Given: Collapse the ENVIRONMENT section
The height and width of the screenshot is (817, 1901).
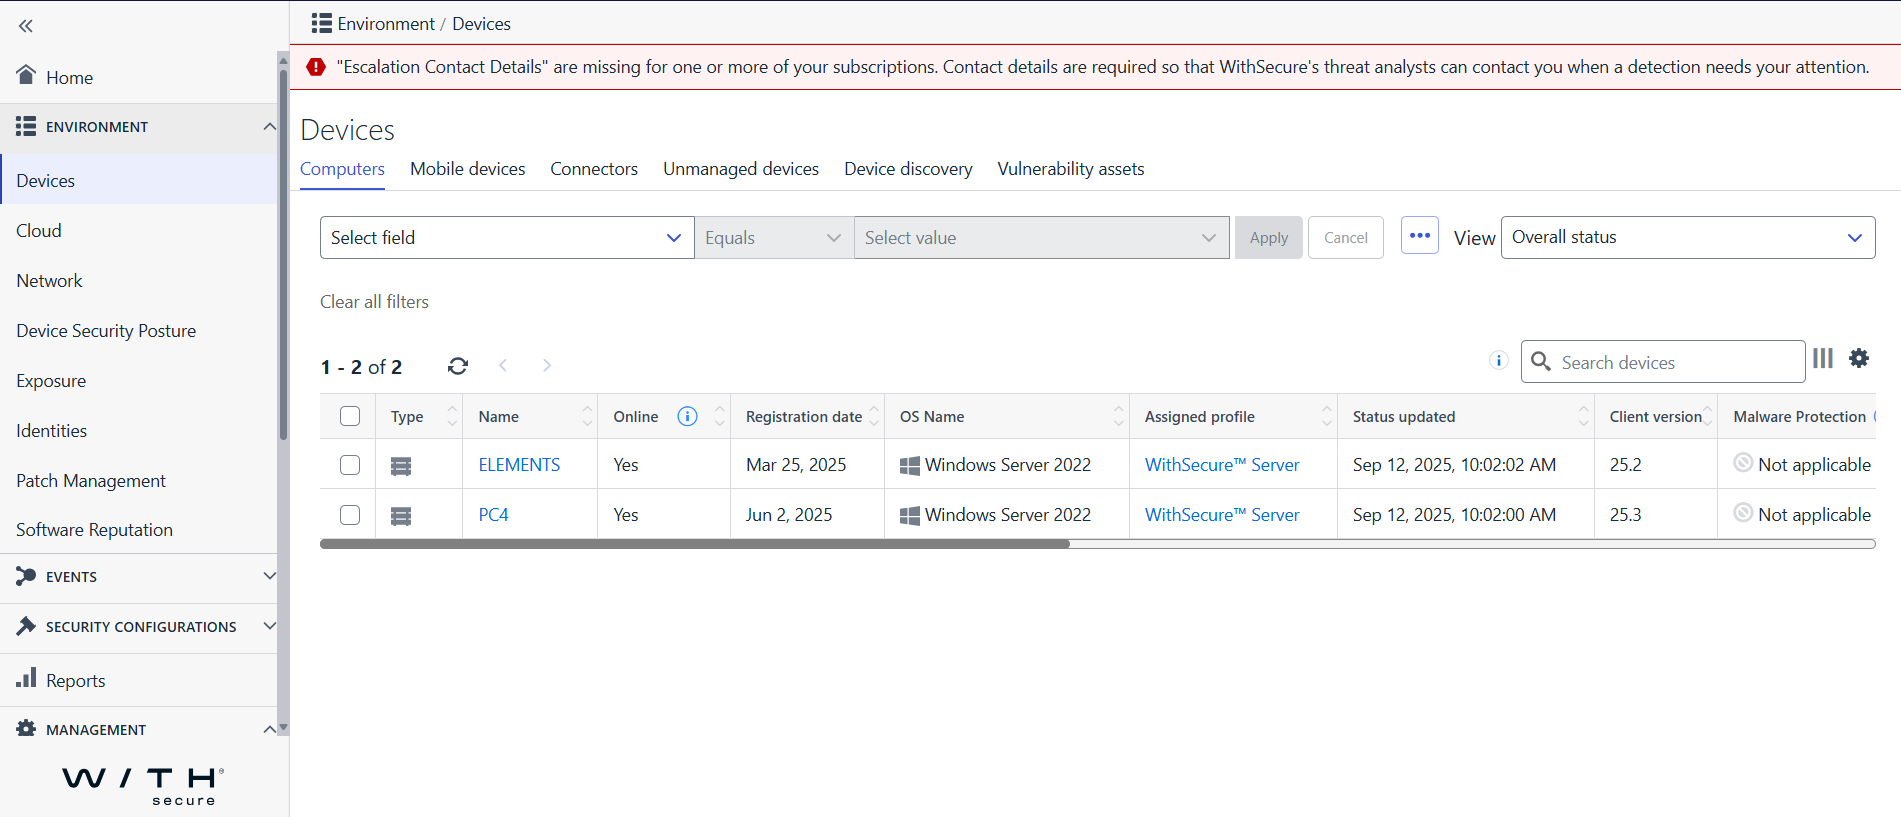Looking at the screenshot, I should pos(269,126).
